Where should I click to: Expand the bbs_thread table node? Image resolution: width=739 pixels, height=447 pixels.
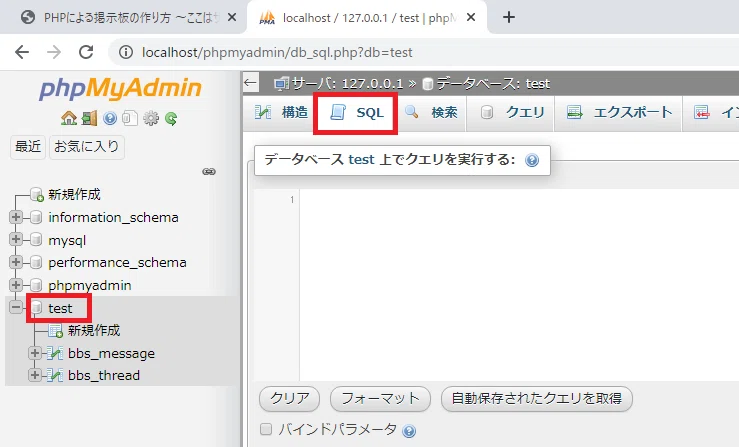[35, 375]
